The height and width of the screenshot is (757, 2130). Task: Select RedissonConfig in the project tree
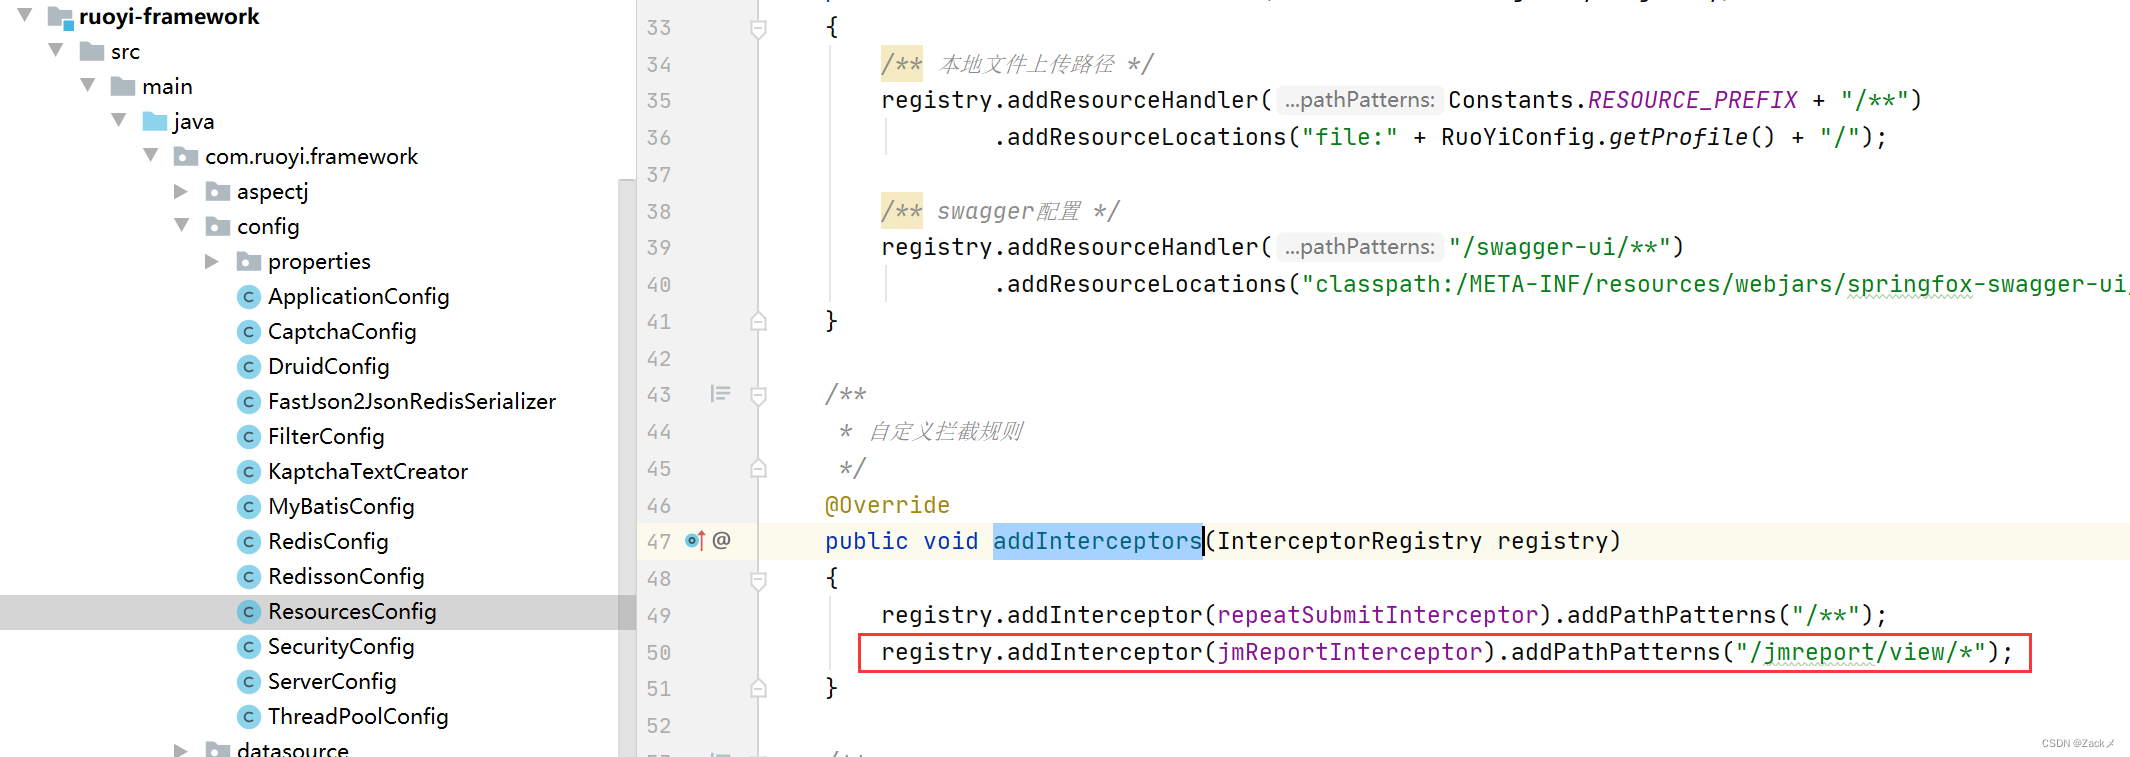(x=346, y=577)
